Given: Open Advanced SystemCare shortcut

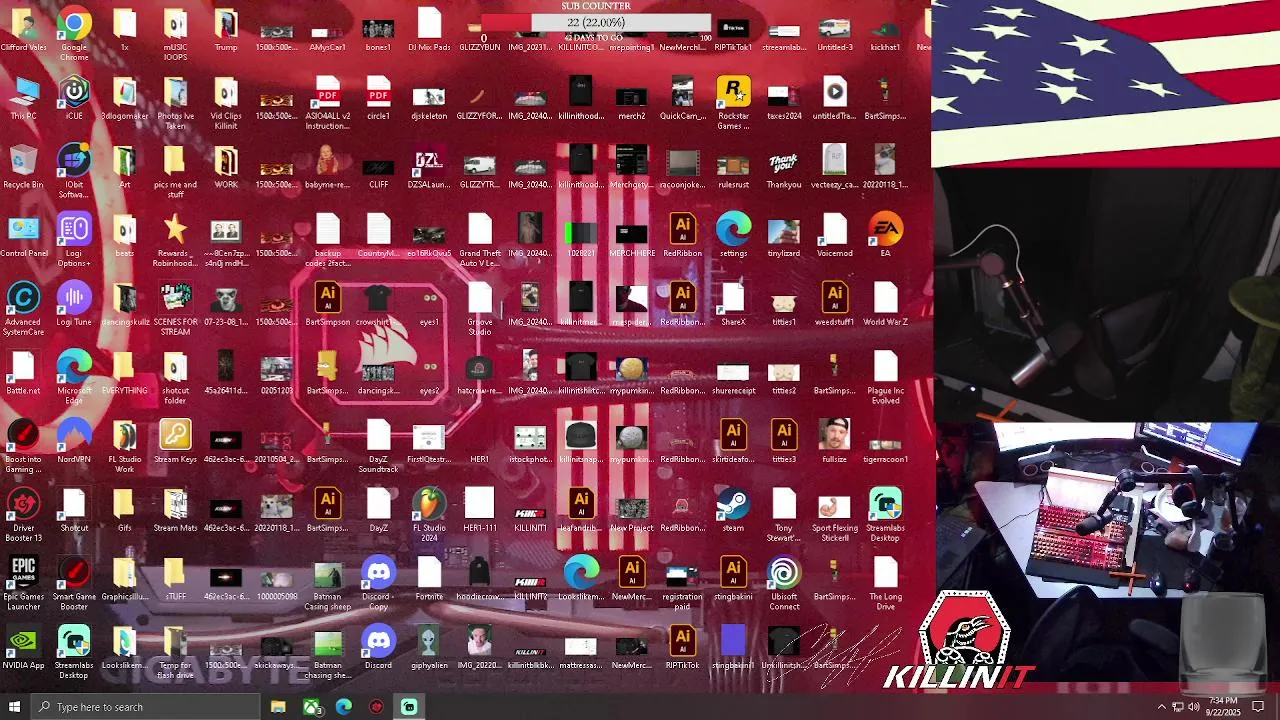Looking at the screenshot, I should pos(23,308).
